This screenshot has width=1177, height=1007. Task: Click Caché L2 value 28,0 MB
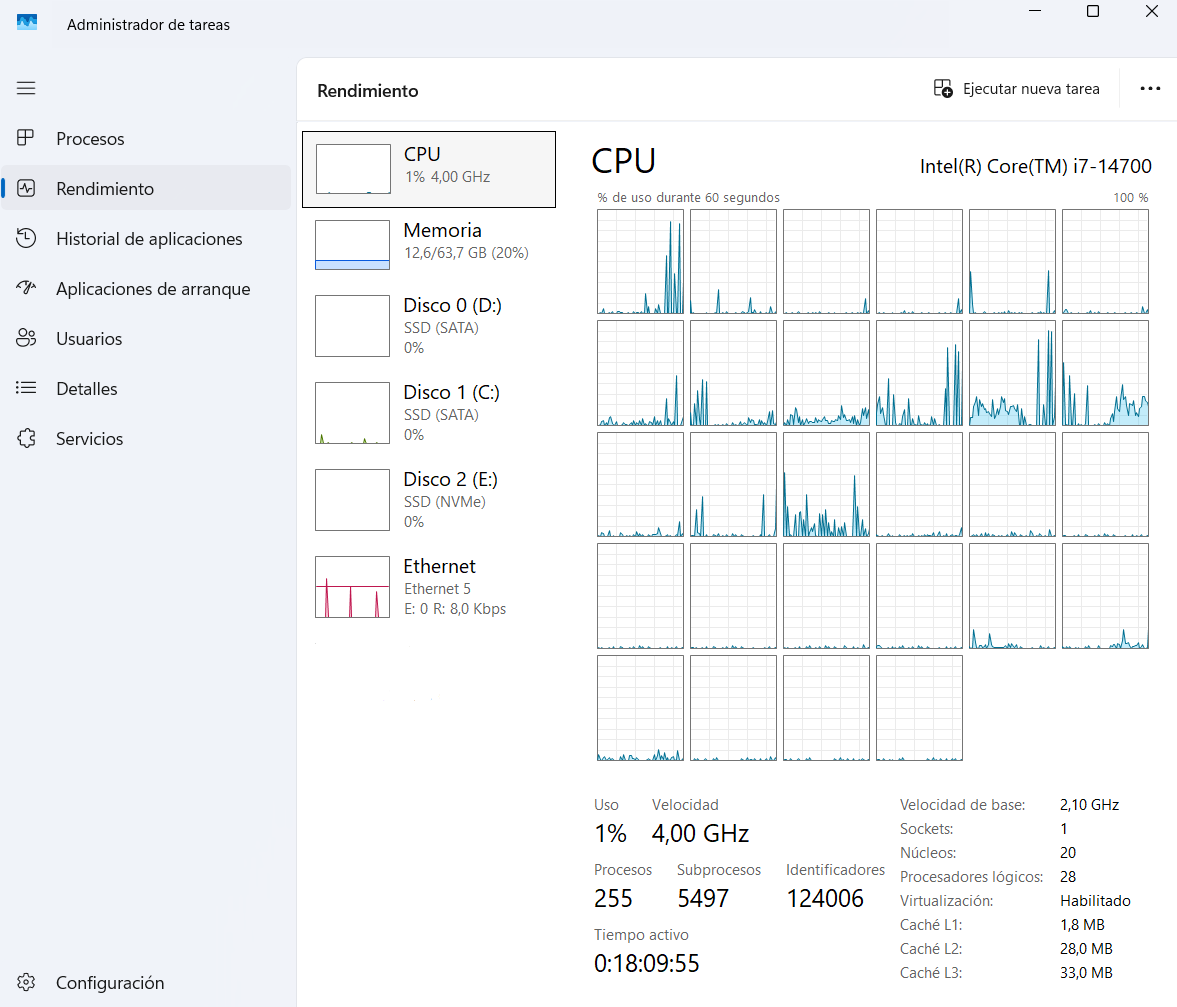click(x=1086, y=948)
